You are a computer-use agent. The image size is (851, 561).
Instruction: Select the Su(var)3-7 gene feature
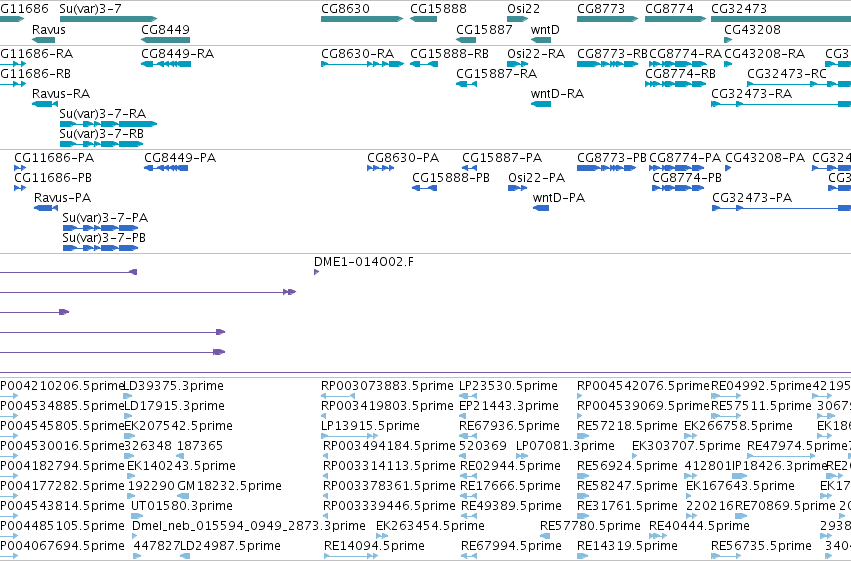(108, 19)
